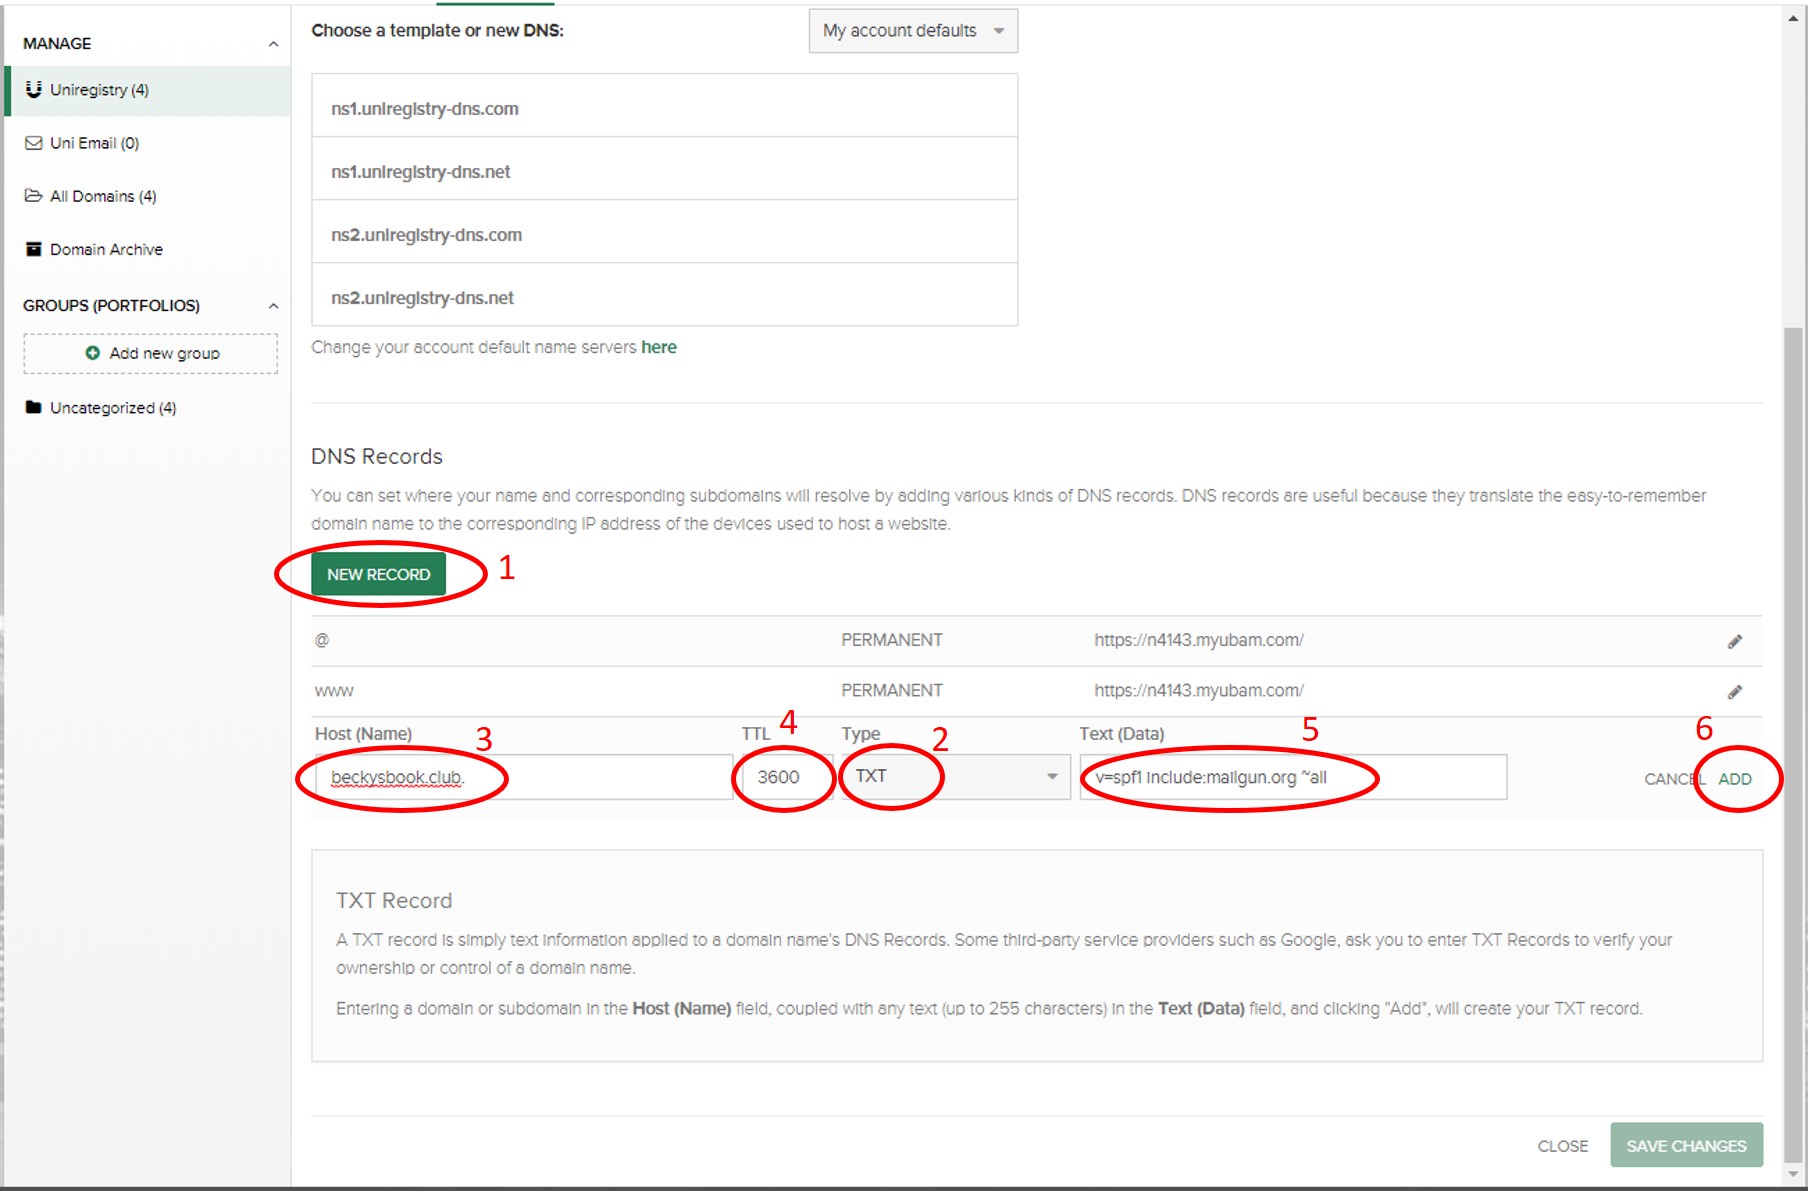Open Uniregistry (4) in the sidebar
1808x1191 pixels.
click(x=148, y=90)
